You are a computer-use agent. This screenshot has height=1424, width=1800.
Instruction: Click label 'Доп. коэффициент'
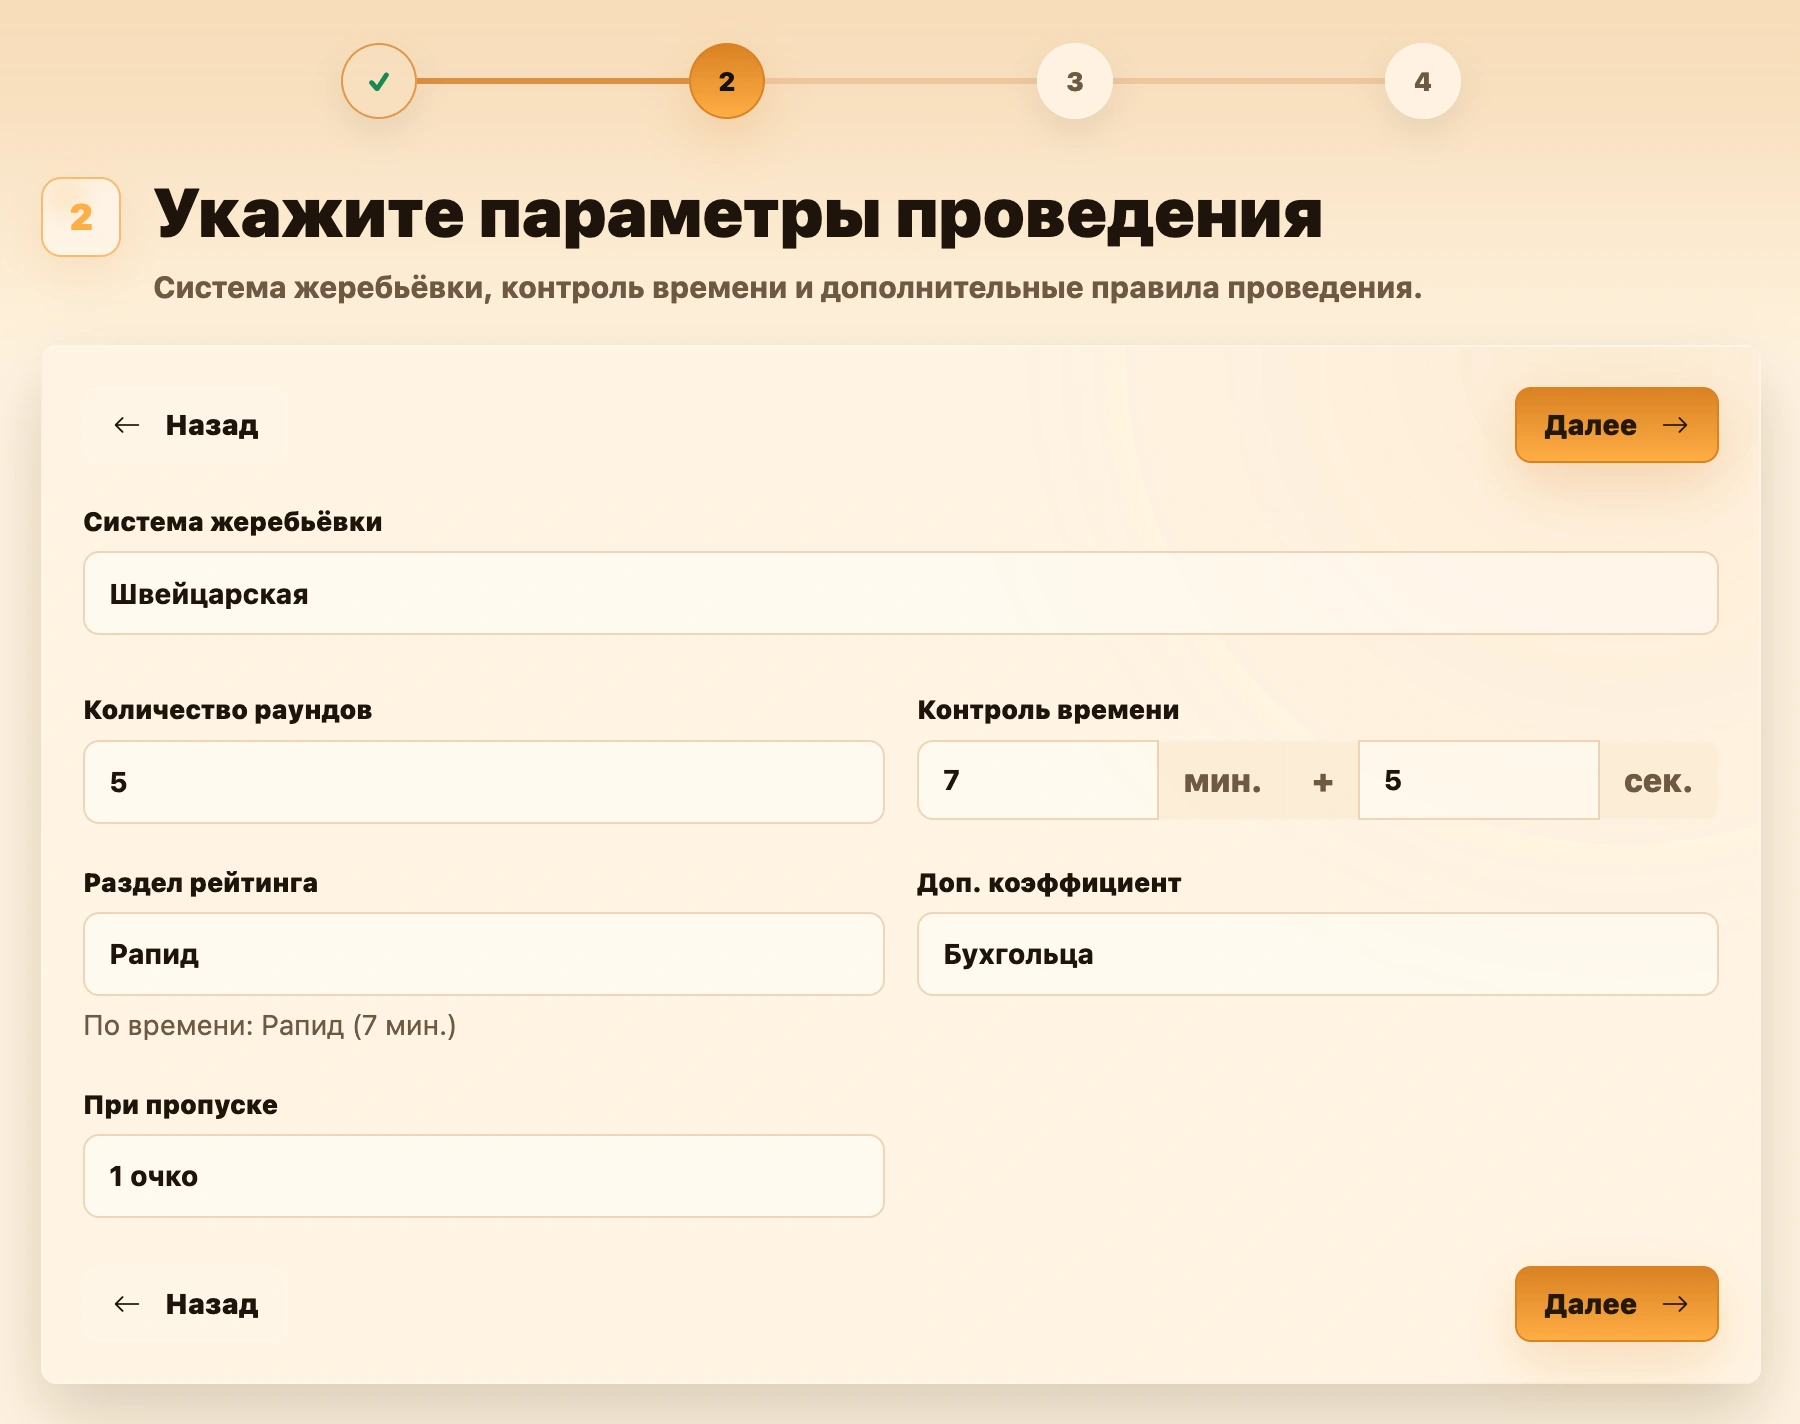pos(1049,883)
